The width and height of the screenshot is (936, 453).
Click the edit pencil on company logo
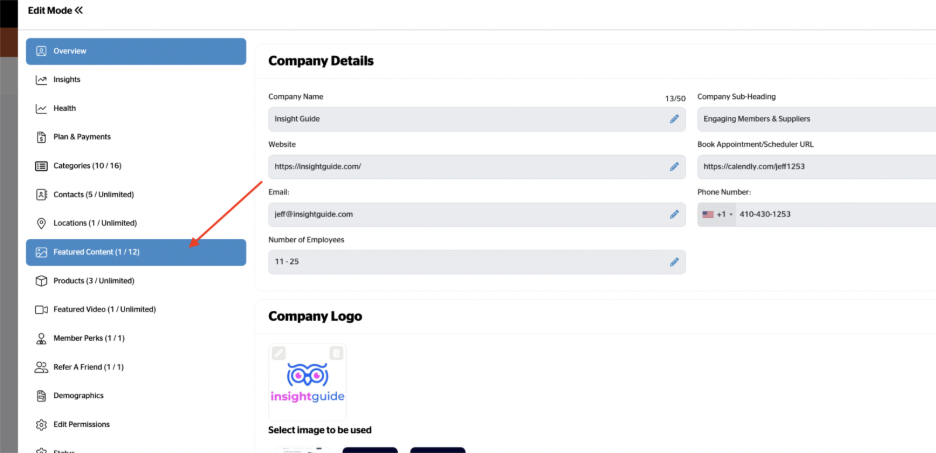tap(279, 353)
